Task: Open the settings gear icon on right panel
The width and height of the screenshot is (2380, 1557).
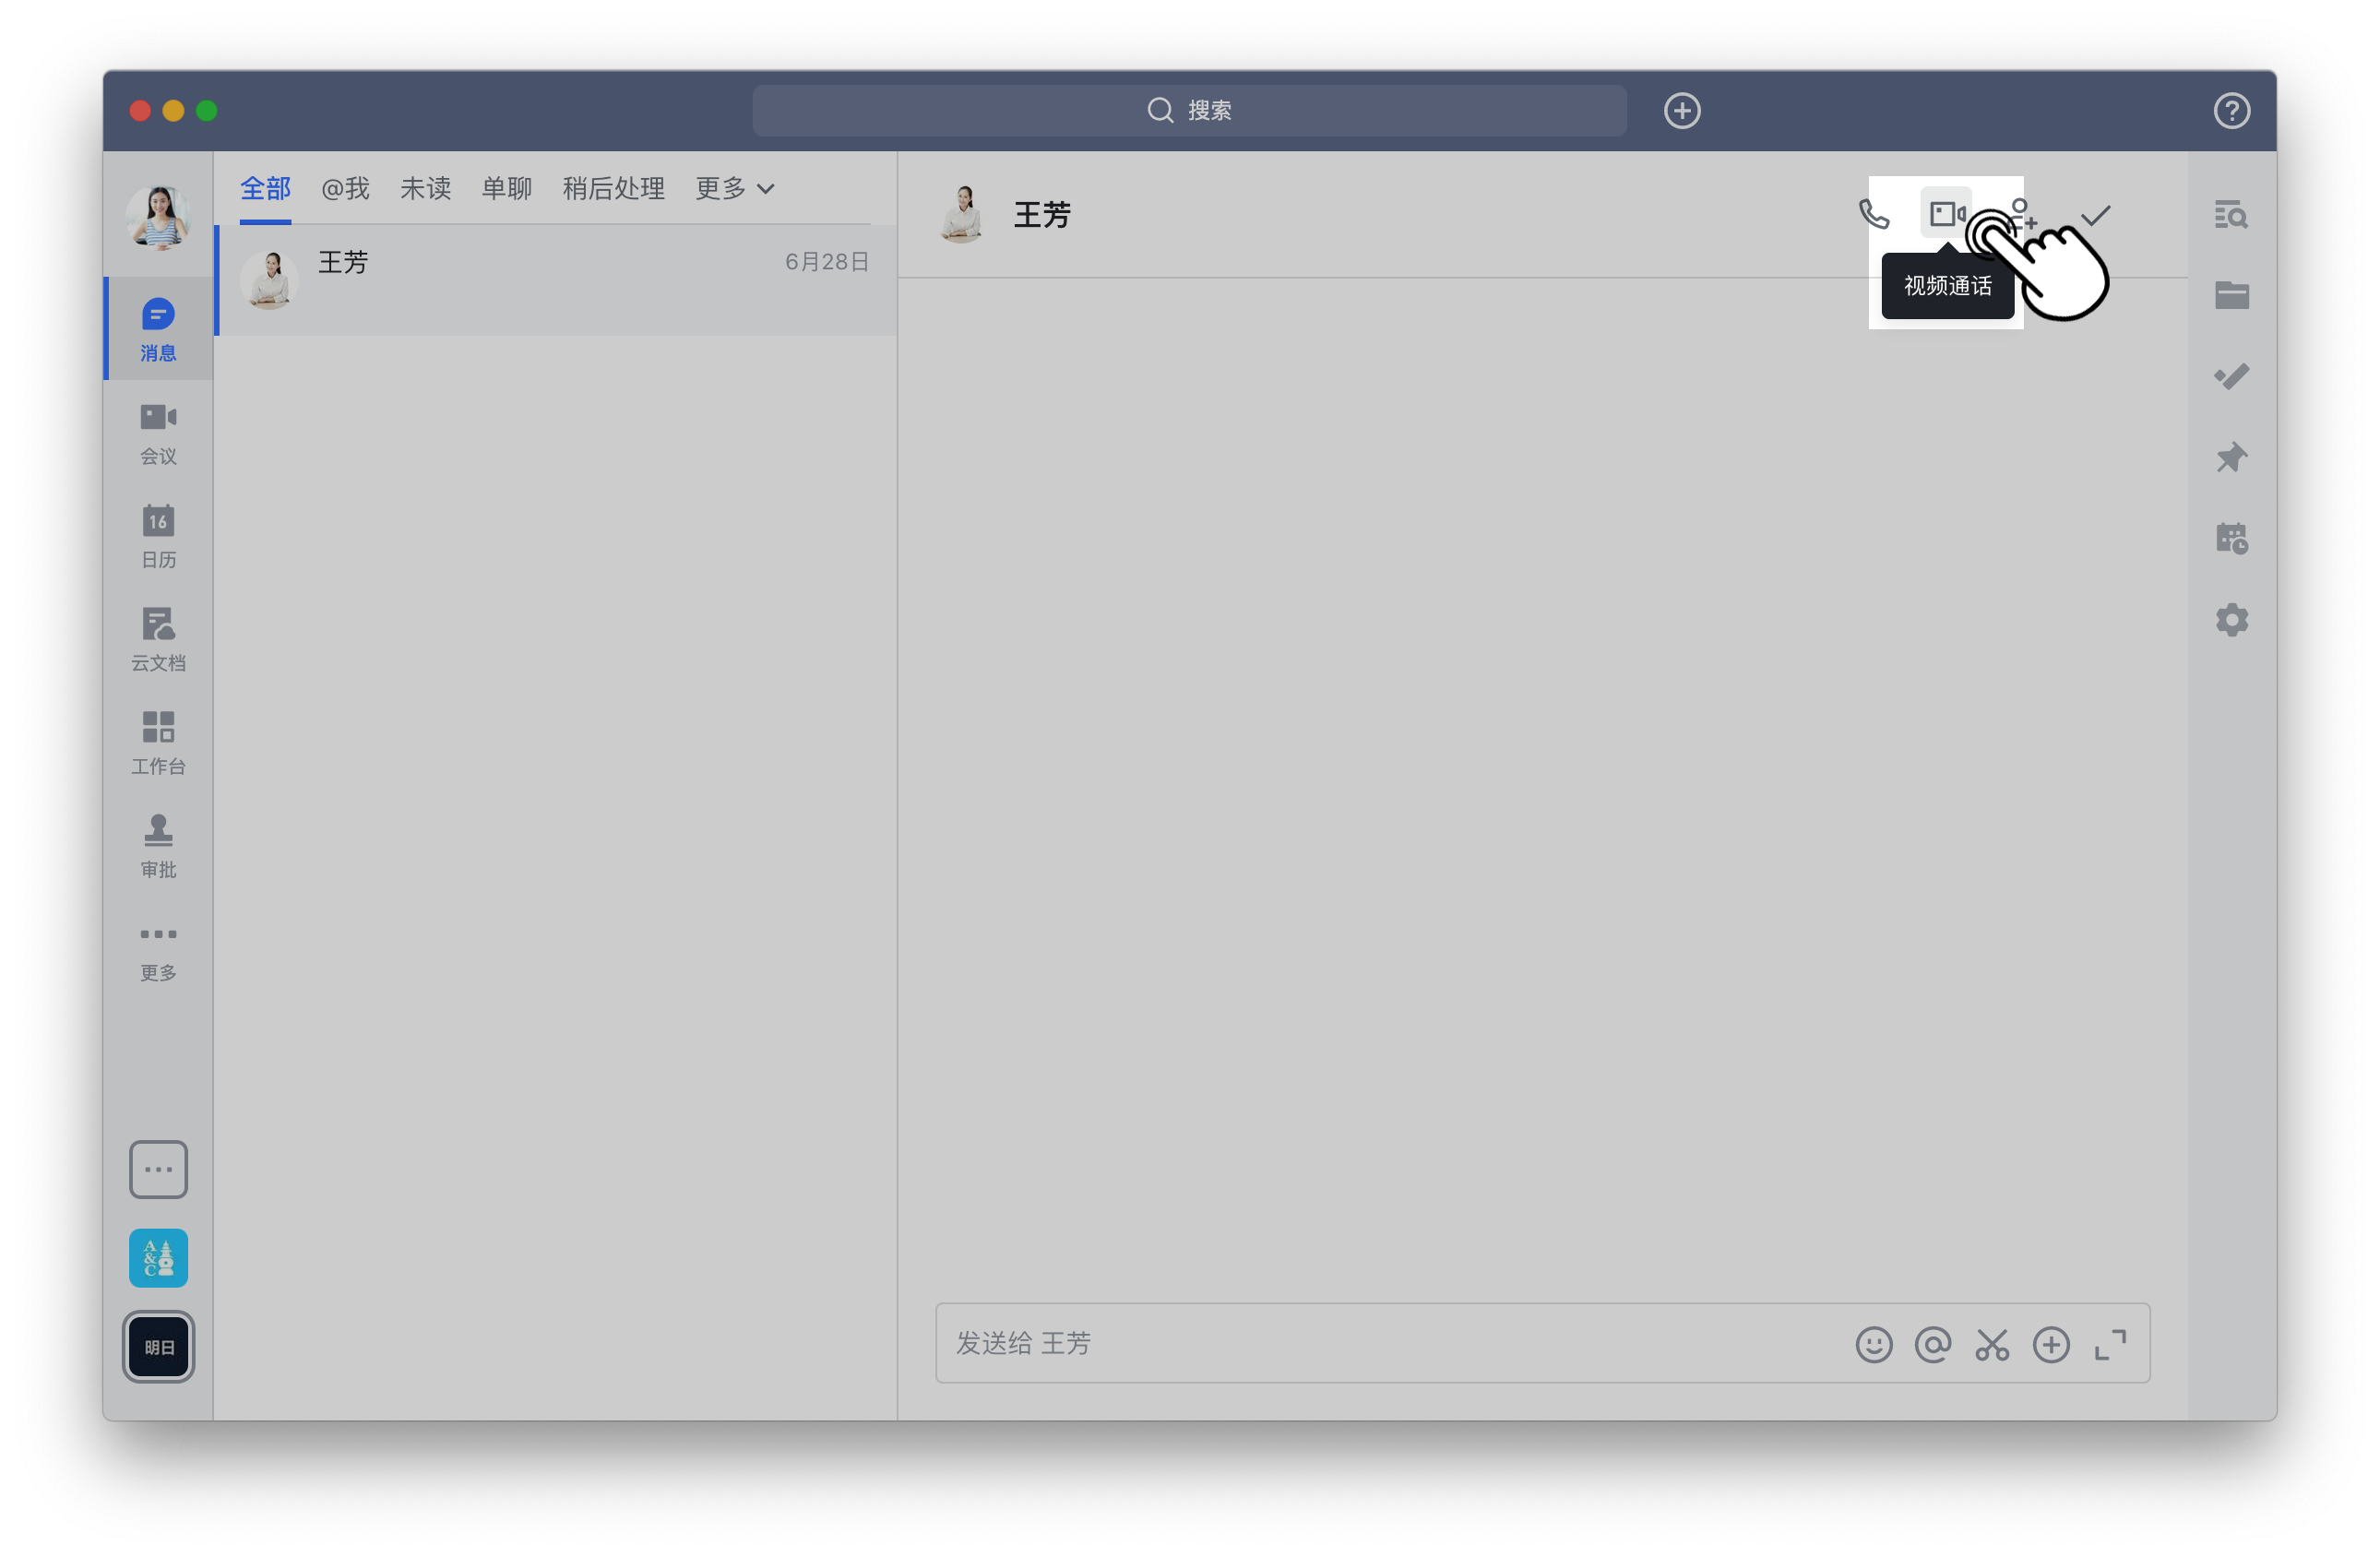Action: pyautogui.click(x=2231, y=619)
